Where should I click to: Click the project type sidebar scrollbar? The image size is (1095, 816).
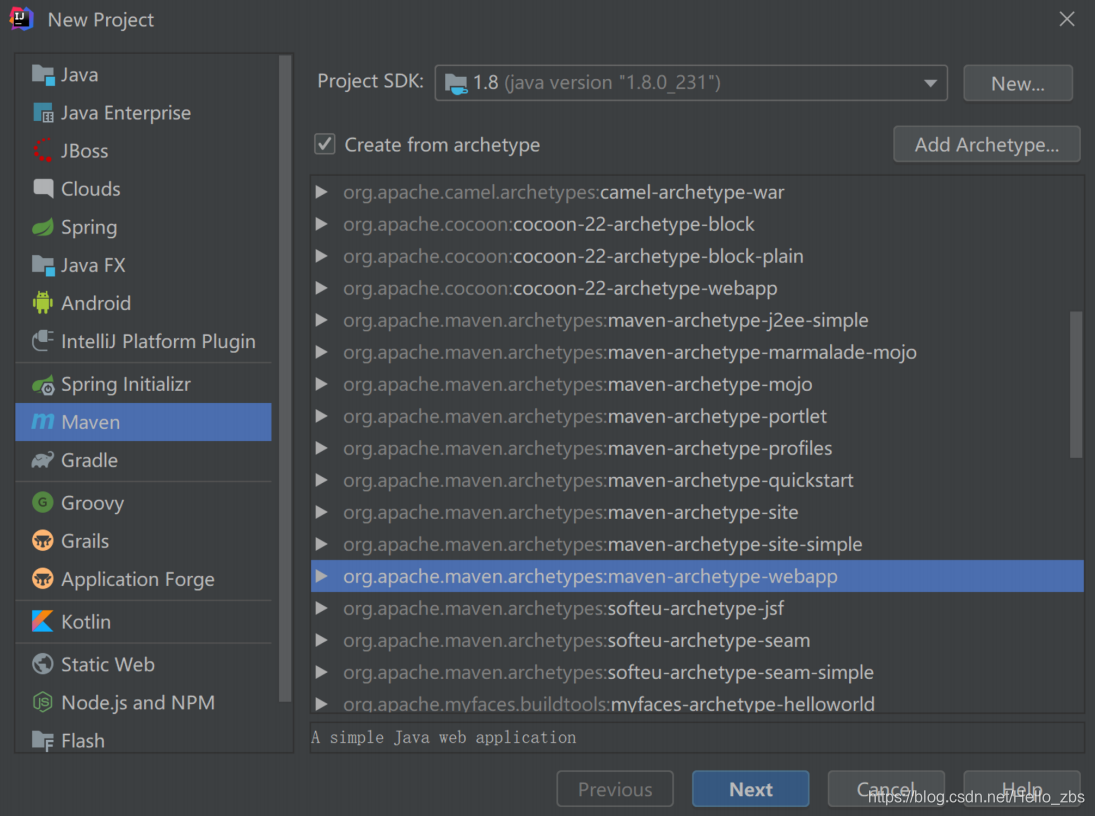coord(285,377)
